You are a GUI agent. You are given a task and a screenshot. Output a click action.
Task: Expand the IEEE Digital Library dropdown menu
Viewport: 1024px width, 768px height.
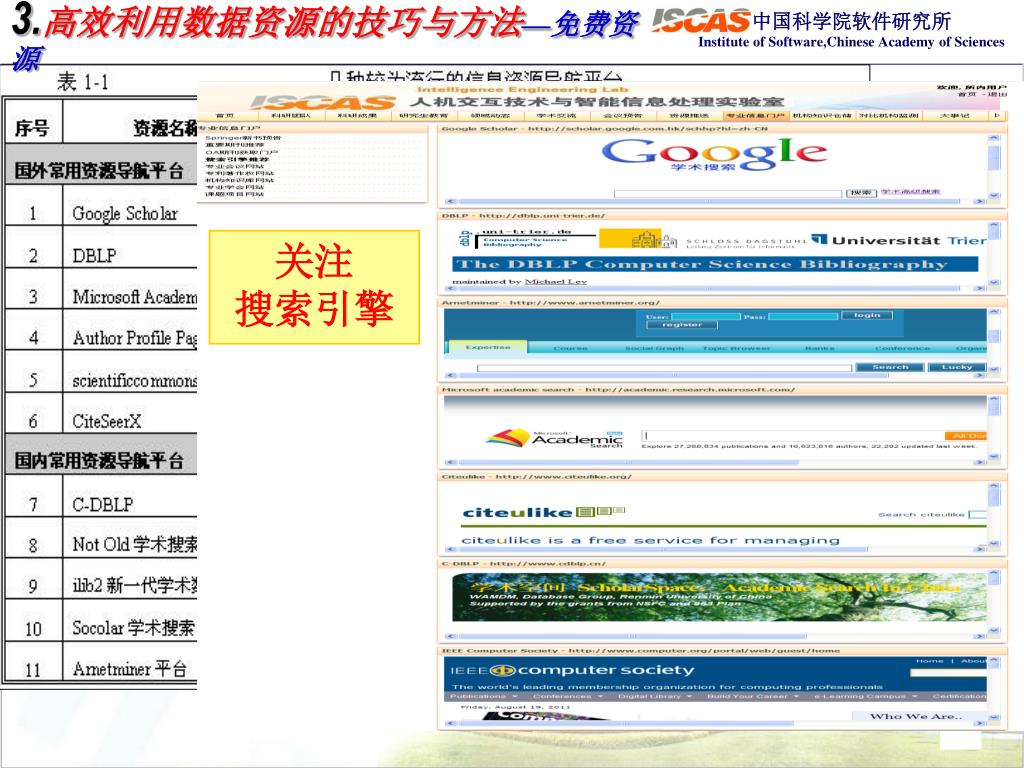[655, 697]
